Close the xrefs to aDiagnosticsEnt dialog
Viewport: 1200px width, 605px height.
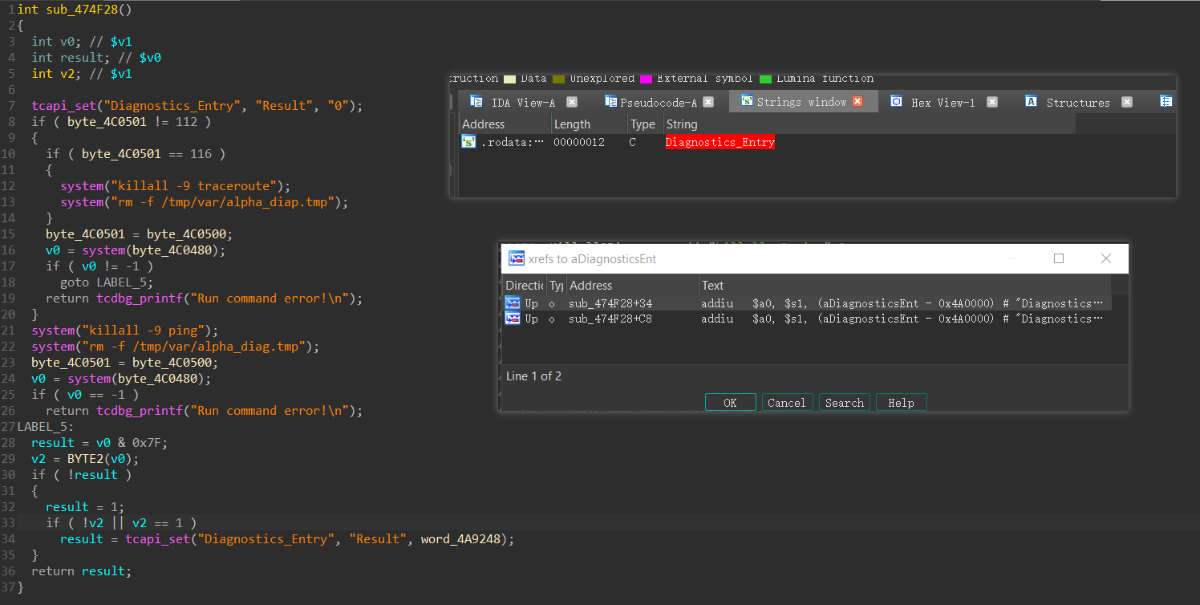point(1106,258)
